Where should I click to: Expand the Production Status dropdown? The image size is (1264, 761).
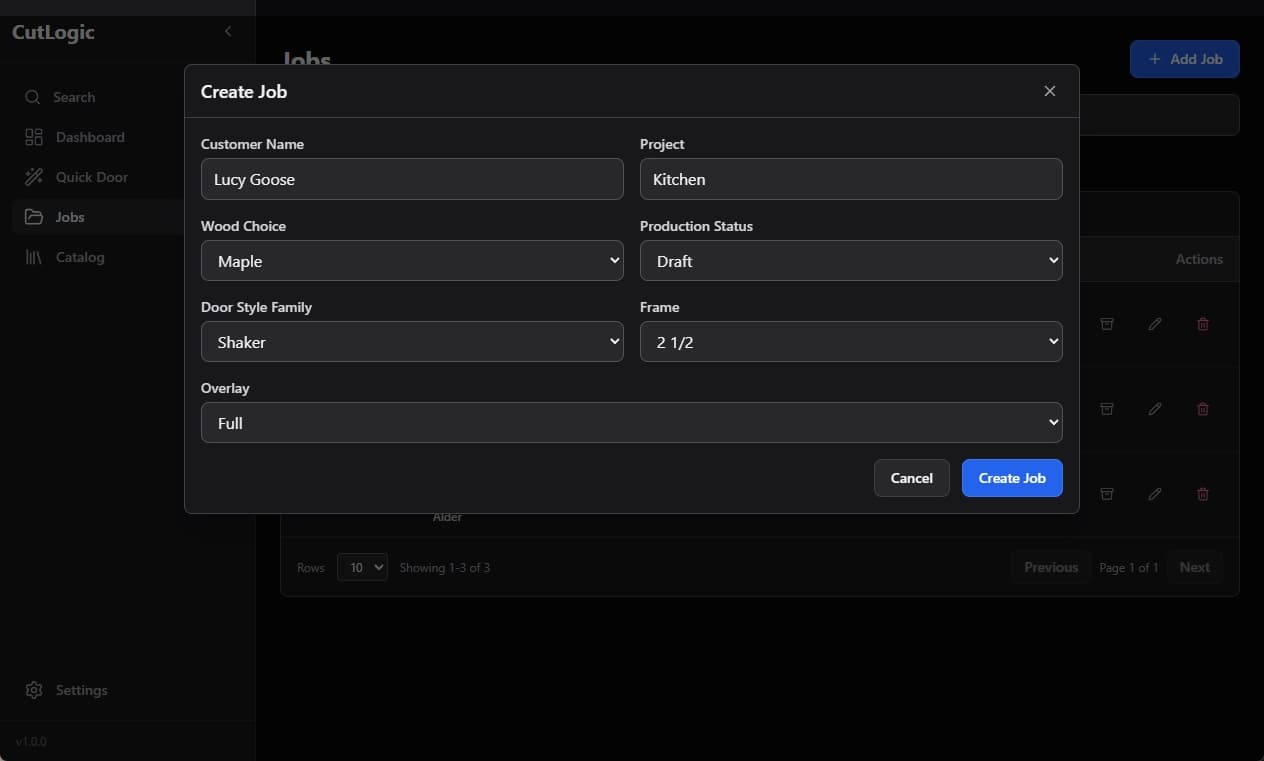[850, 260]
